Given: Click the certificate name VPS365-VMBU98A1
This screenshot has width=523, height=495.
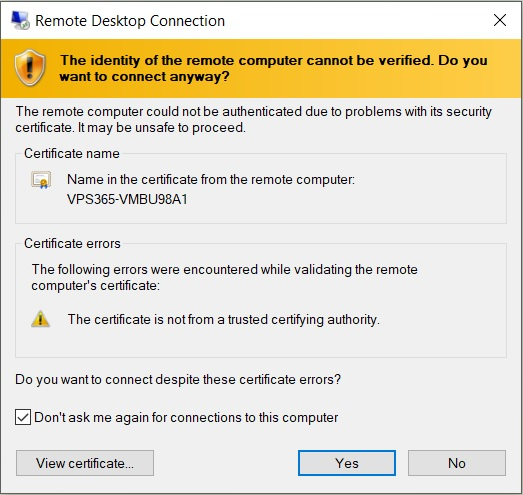Looking at the screenshot, I should tap(127, 199).
